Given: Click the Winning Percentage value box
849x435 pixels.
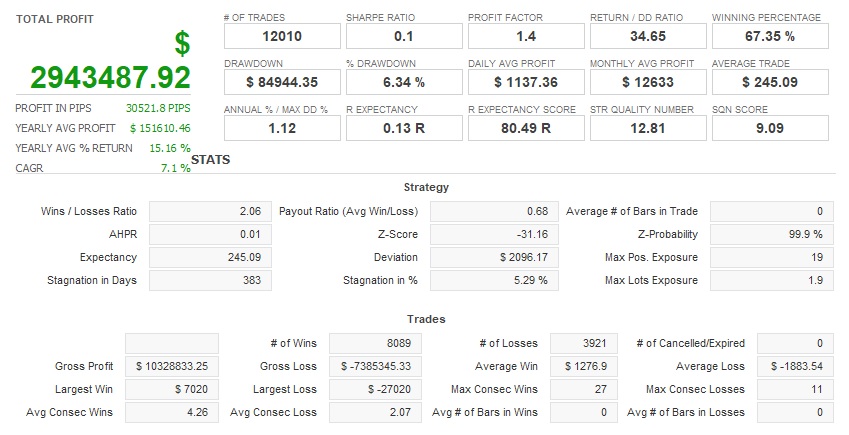Looking at the screenshot, I should (x=770, y=37).
